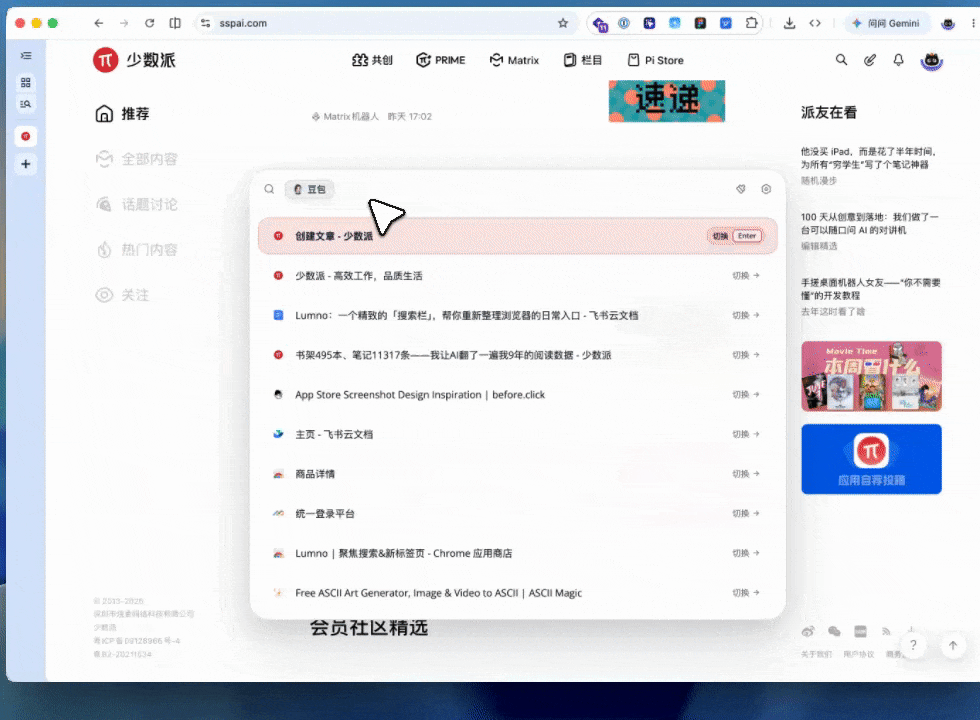Select the Lumno 飞书云文档 result
Image resolution: width=980 pixels, height=720 pixels.
[518, 315]
